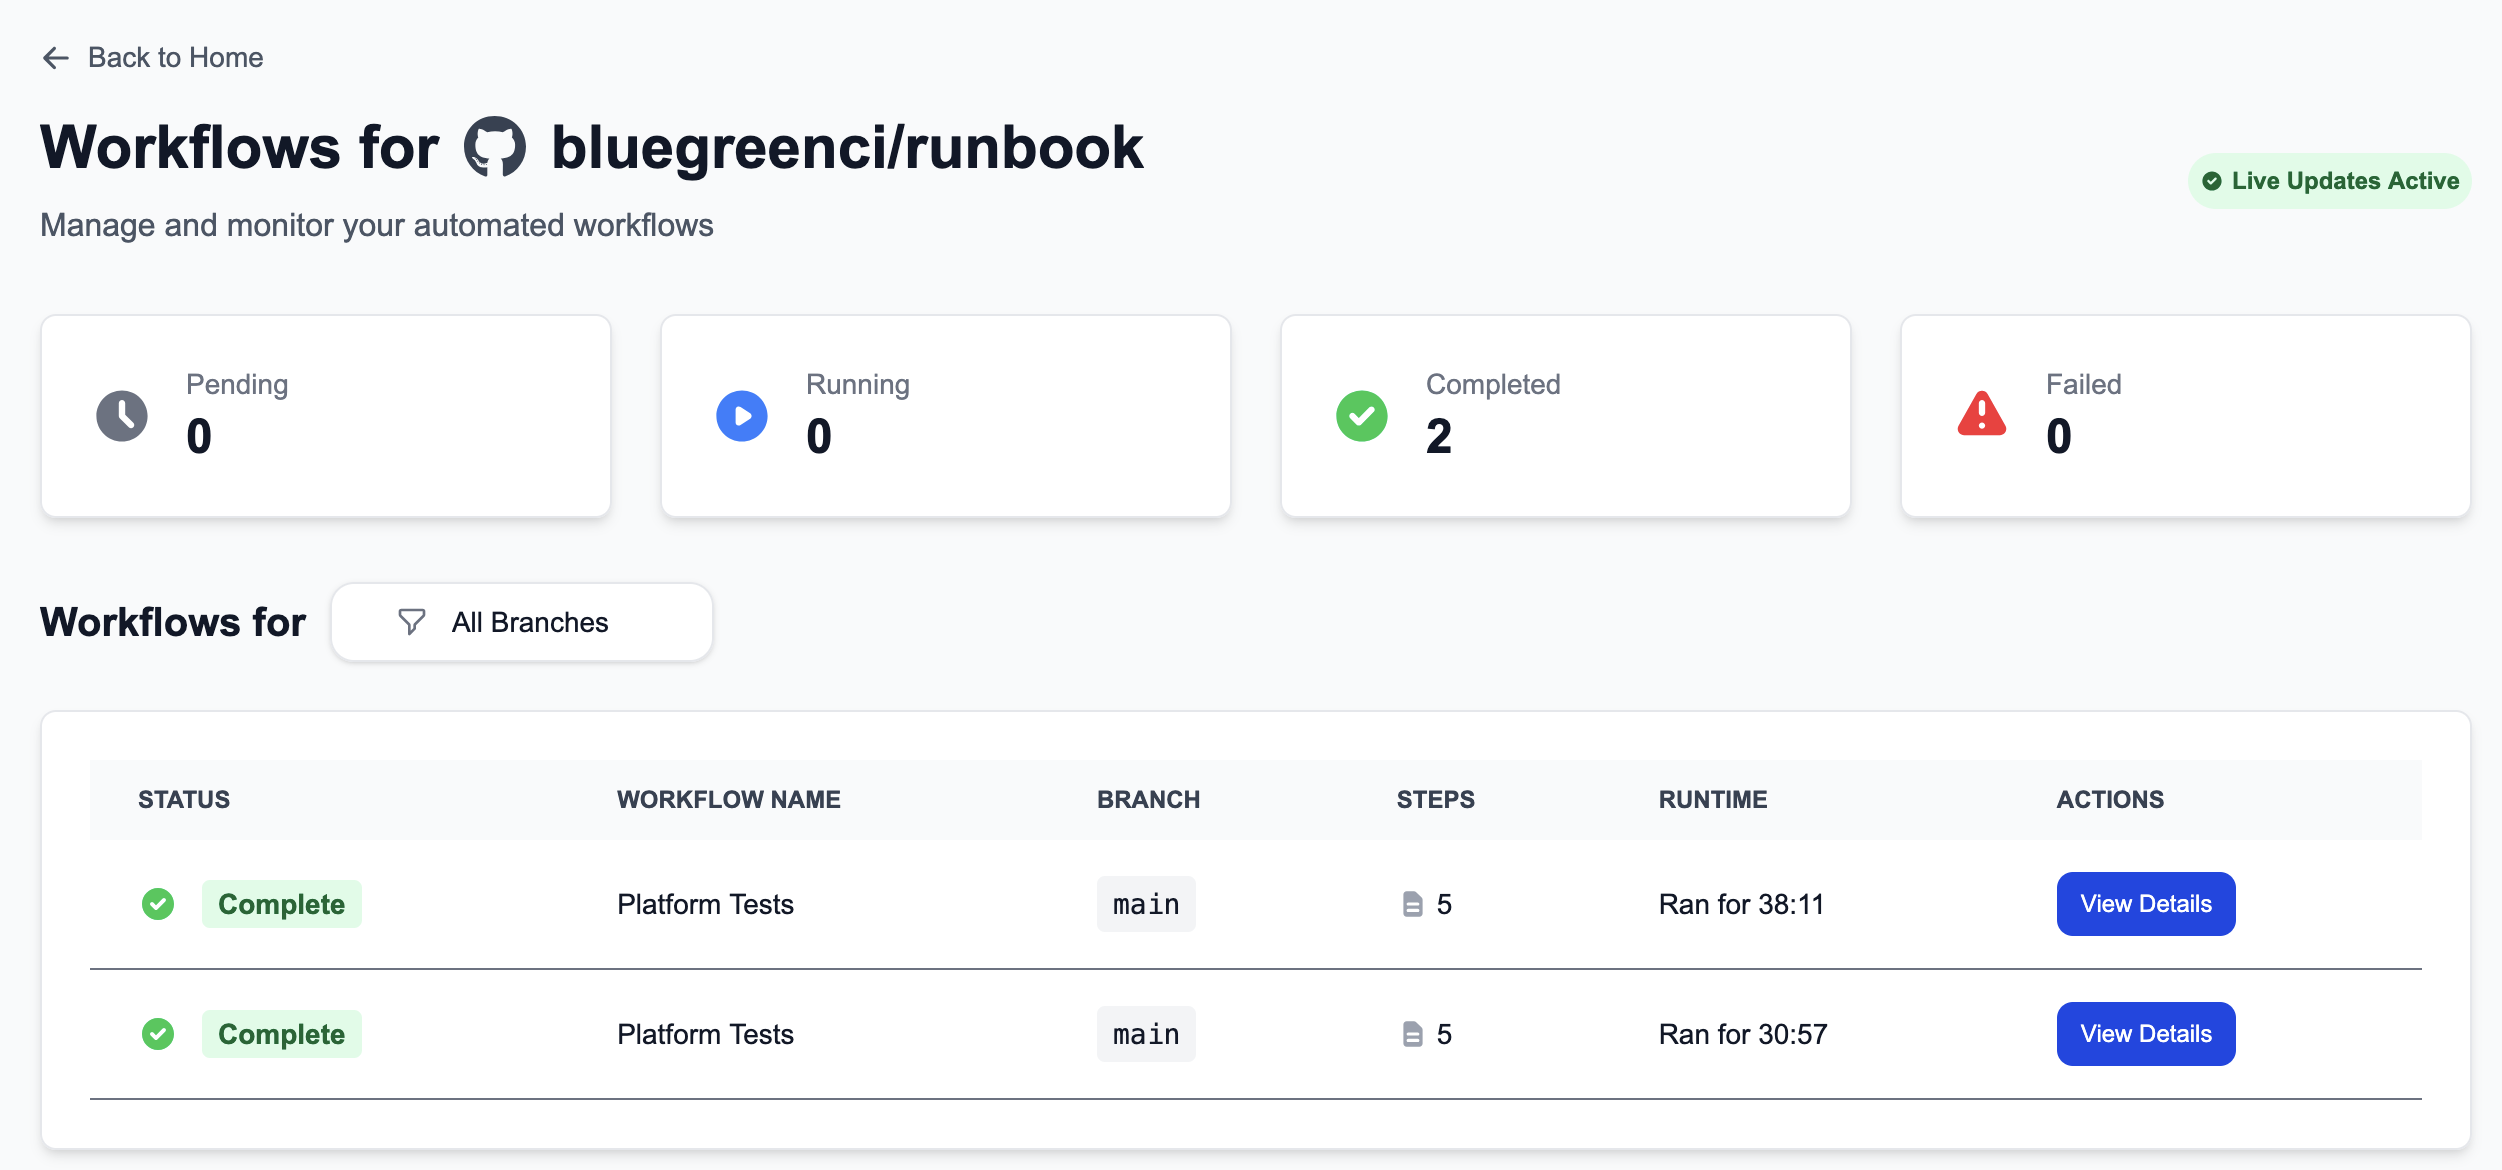2502x1170 pixels.
Task: Click the WORKFLOW NAME column header
Action: [x=728, y=799]
